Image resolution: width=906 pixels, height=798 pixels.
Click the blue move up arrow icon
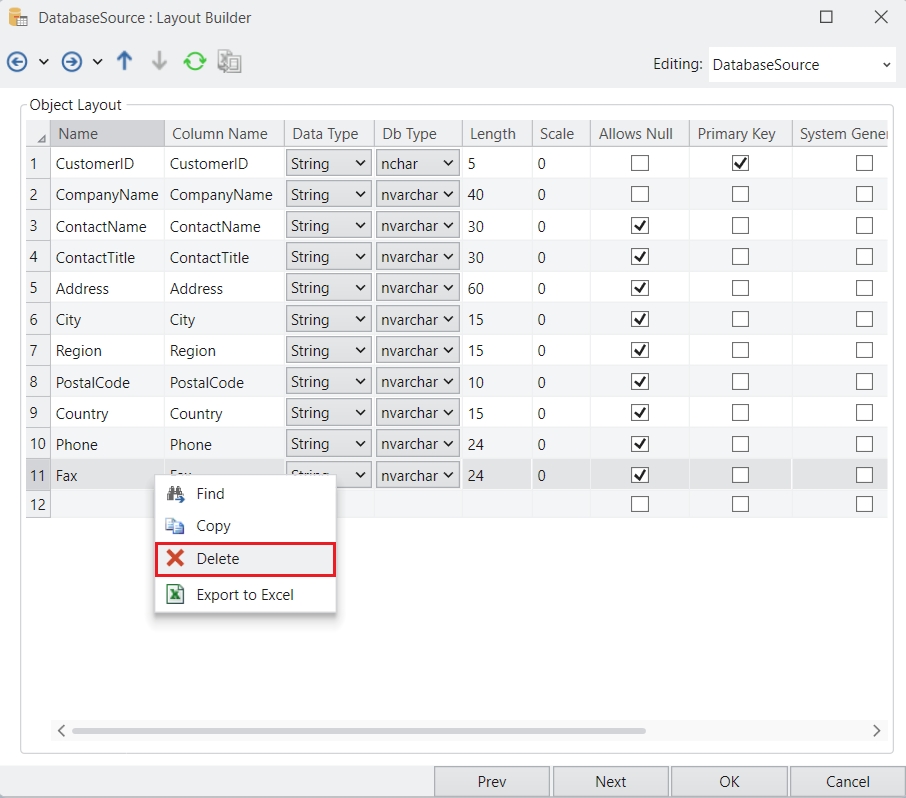(124, 62)
